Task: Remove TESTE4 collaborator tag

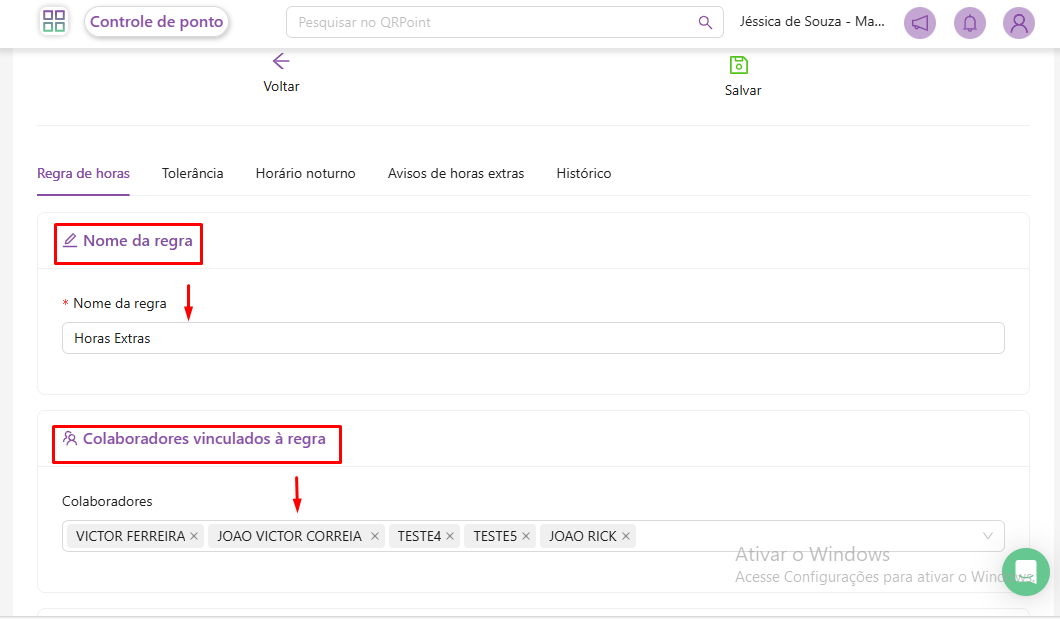Action: point(450,537)
